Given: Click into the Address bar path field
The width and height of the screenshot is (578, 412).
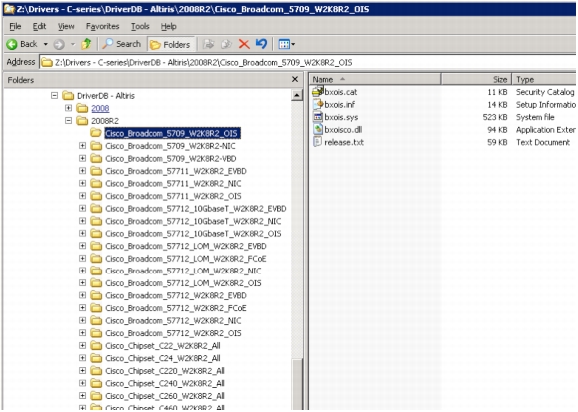Looking at the screenshot, I should [x=308, y=62].
